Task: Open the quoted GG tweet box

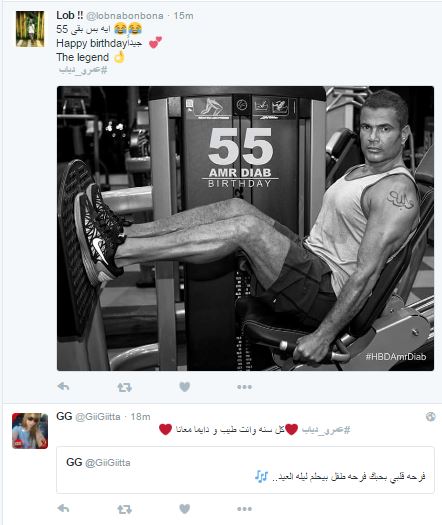Action: click(245, 470)
